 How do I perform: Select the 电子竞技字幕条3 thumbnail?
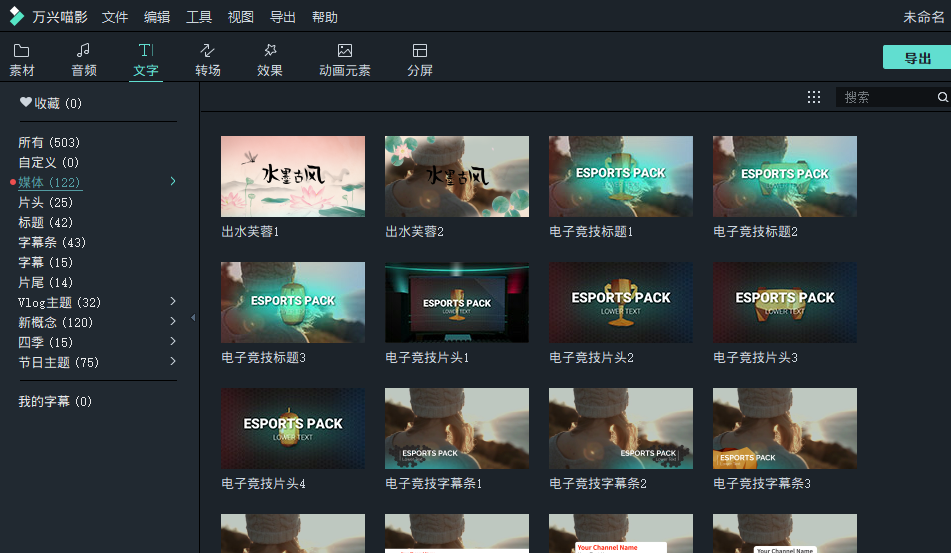[785, 429]
